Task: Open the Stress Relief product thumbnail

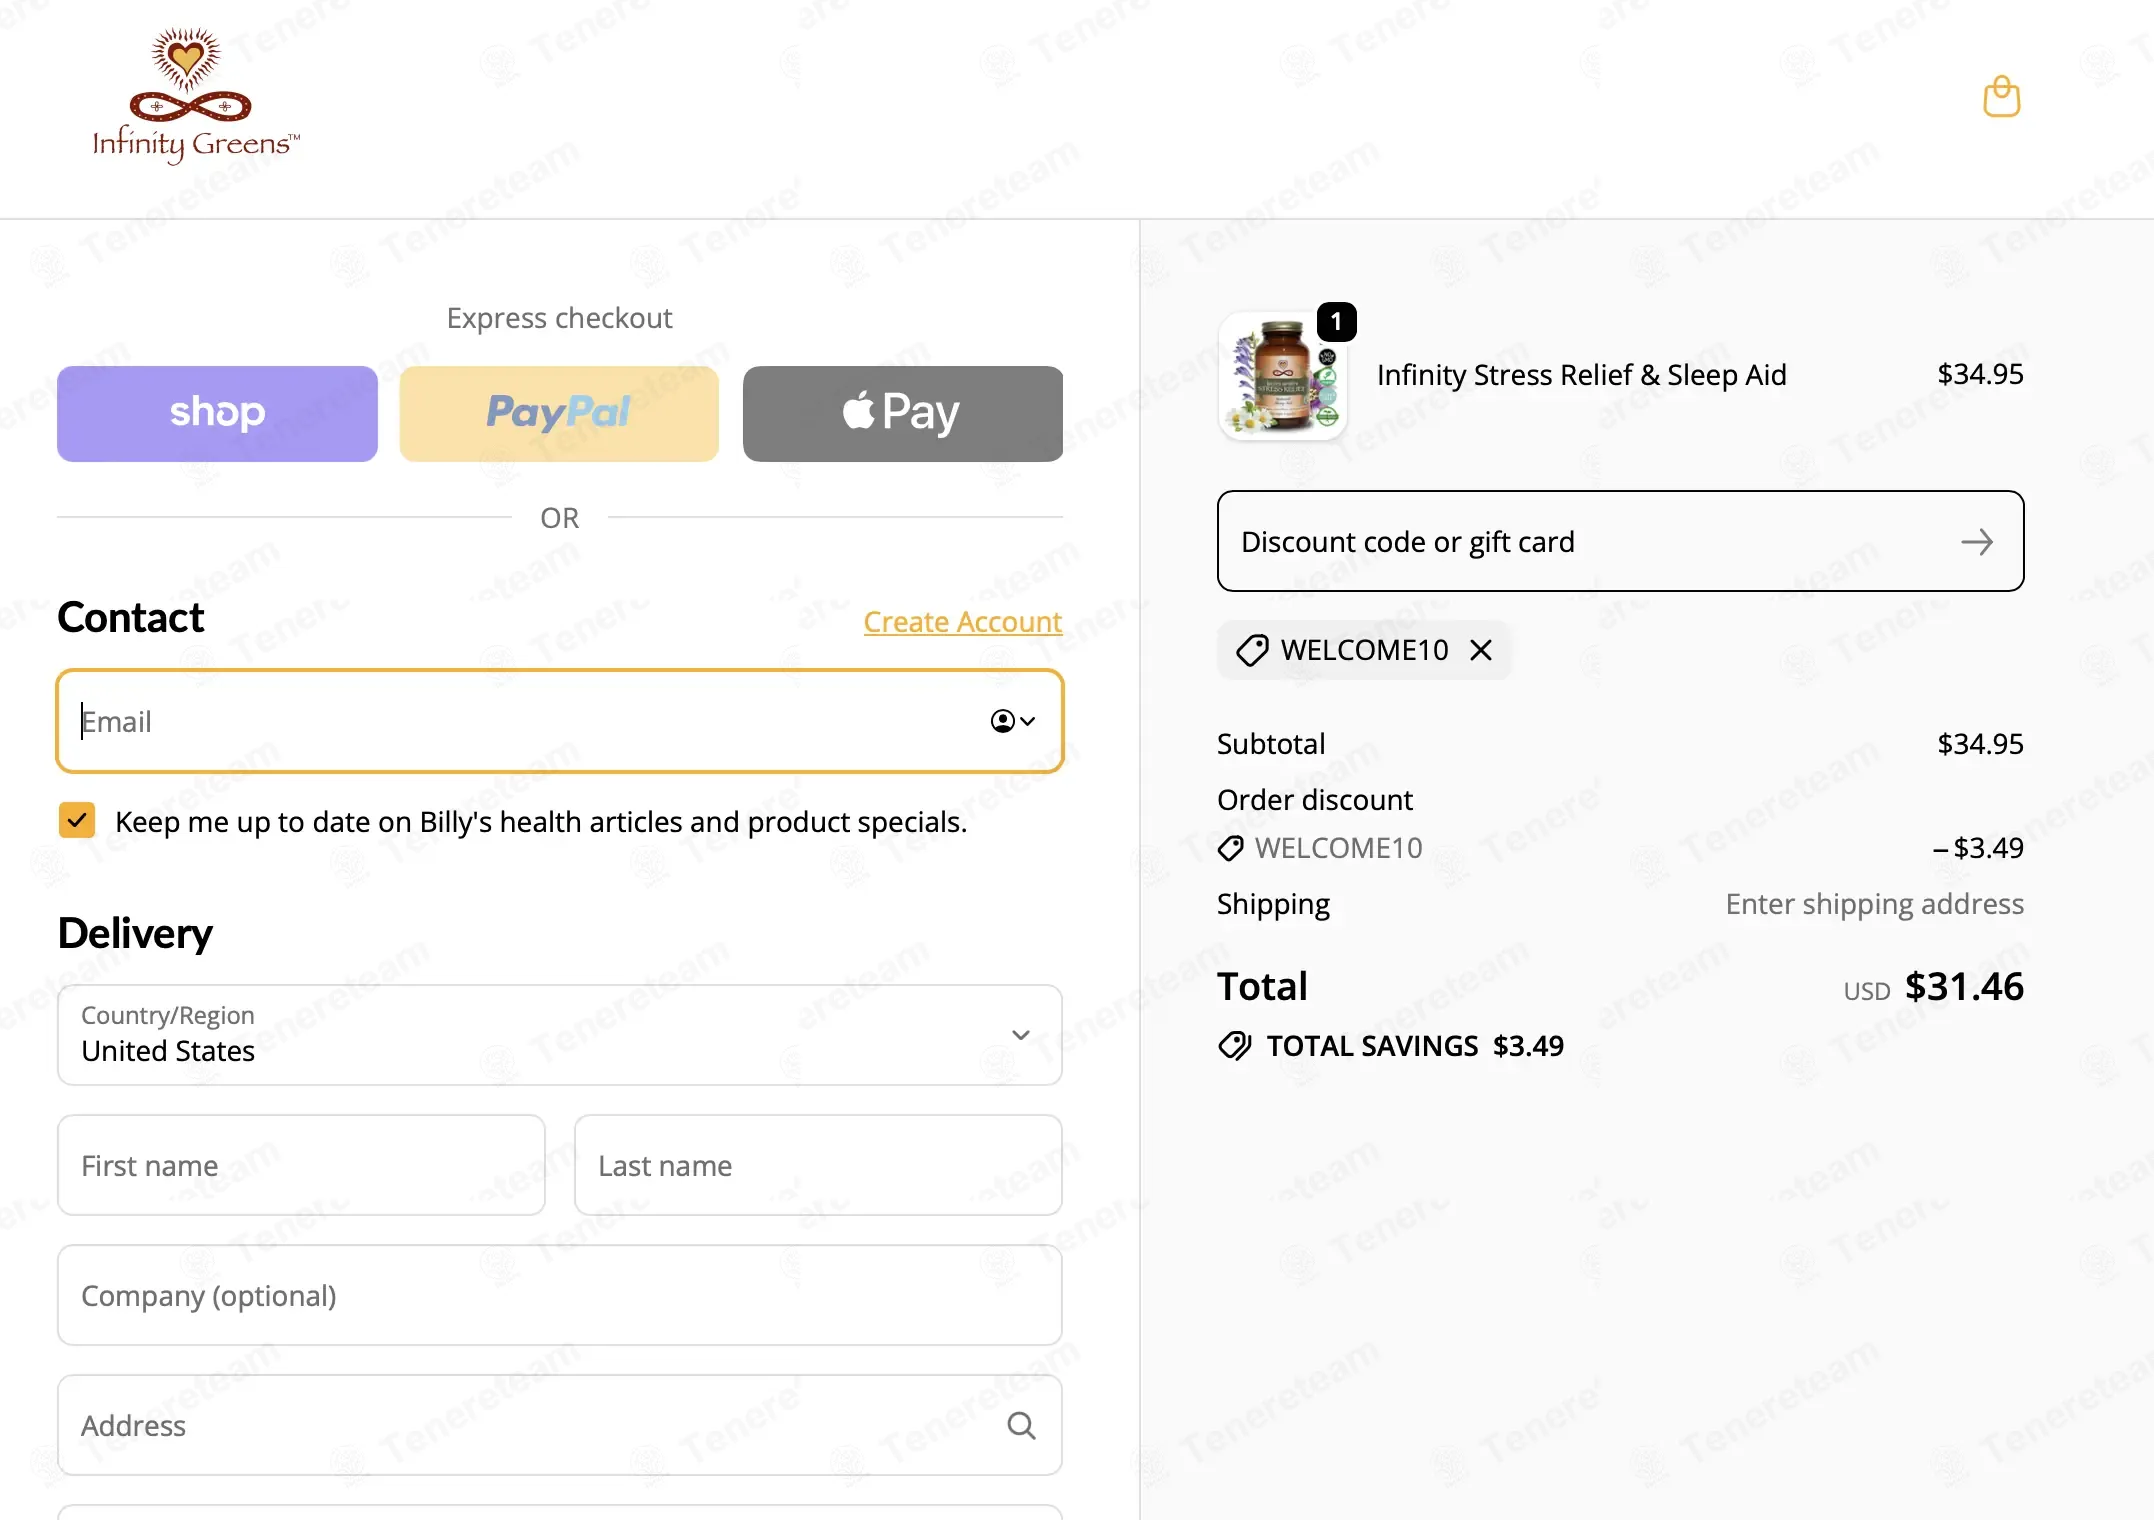Action: point(1283,376)
